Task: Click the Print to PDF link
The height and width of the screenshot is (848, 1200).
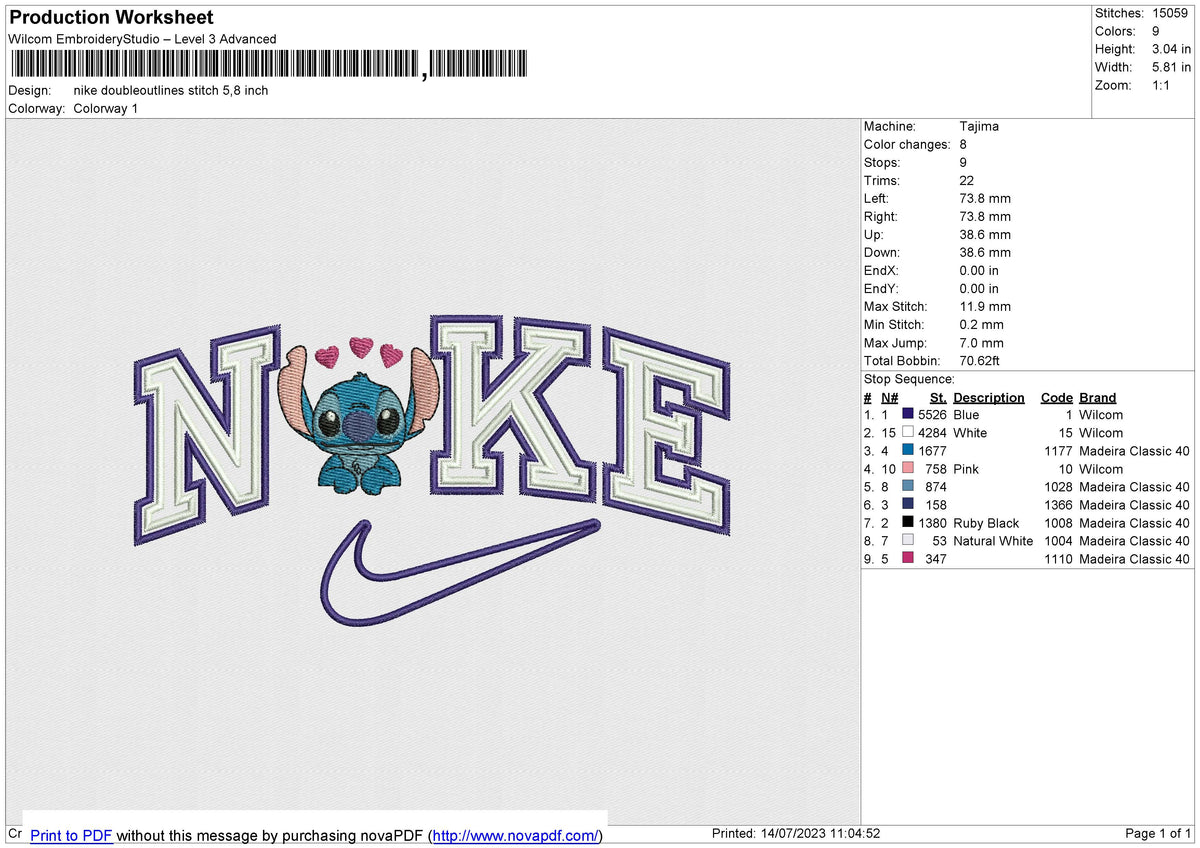Action: (x=71, y=835)
